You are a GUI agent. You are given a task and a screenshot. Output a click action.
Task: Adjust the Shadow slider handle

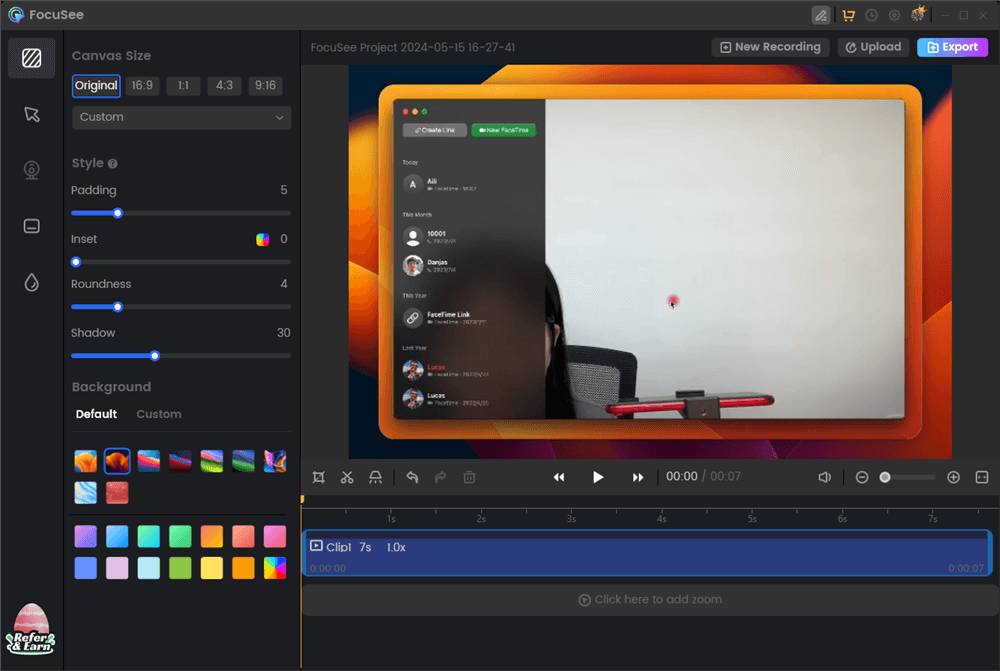click(154, 356)
